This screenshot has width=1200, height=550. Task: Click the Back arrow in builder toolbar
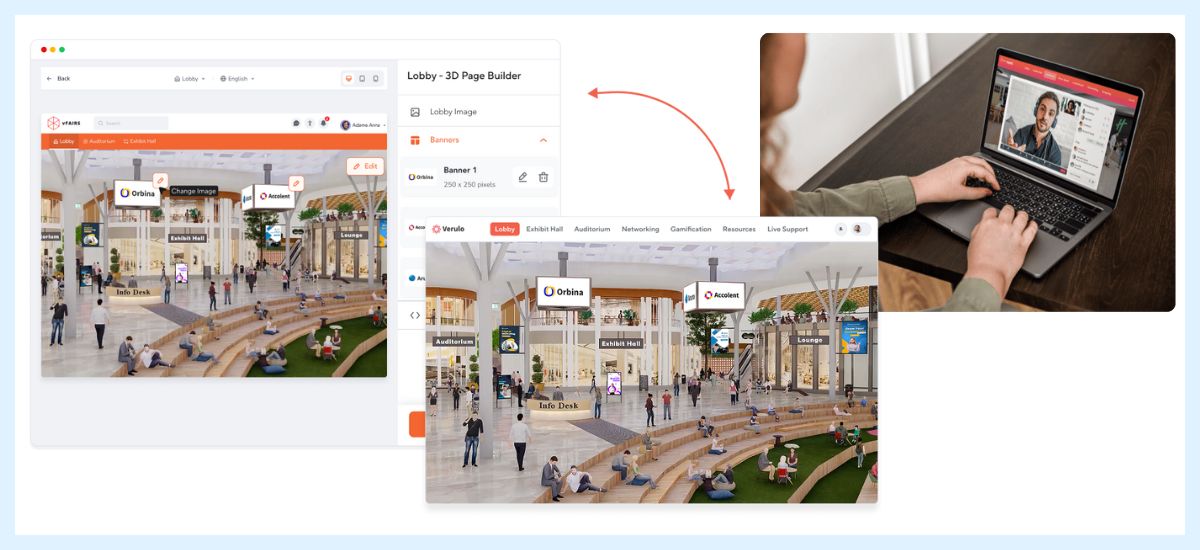pos(50,78)
